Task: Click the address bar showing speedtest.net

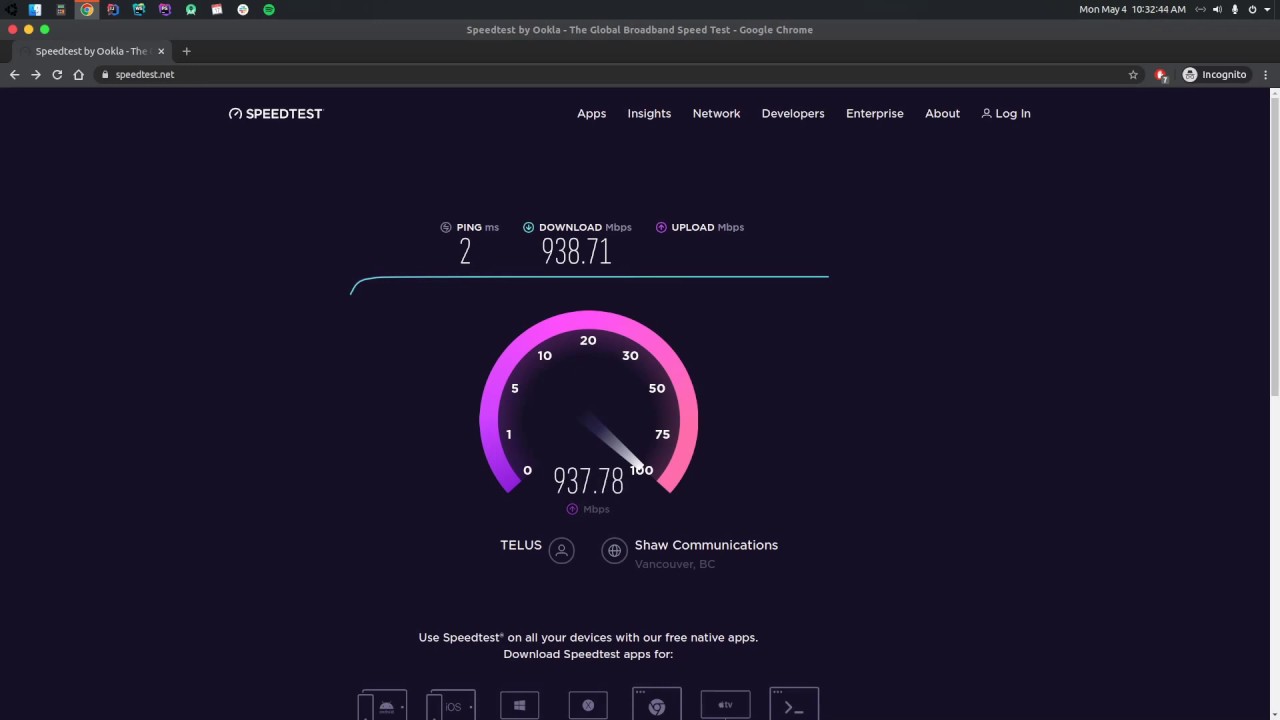Action: (x=620, y=75)
